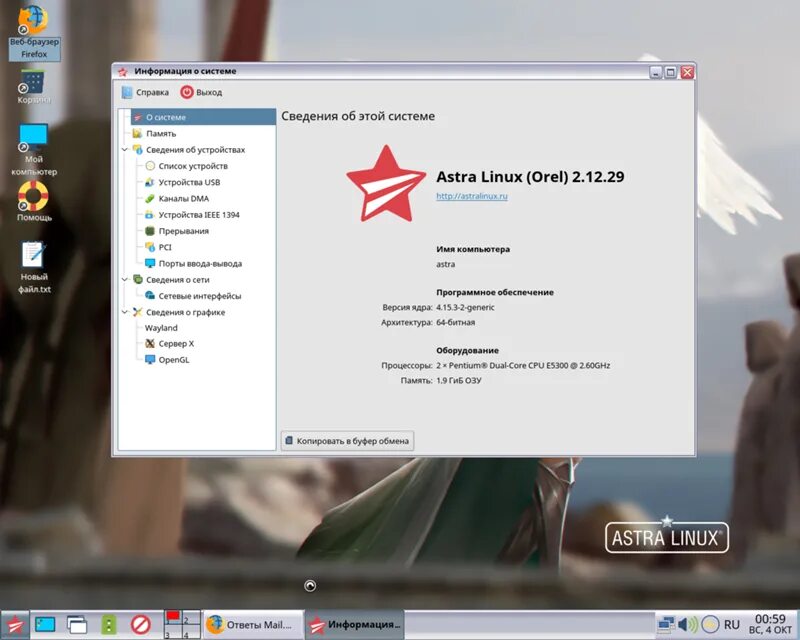Select Прерывания in the sidebar
800x640 pixels.
click(184, 231)
